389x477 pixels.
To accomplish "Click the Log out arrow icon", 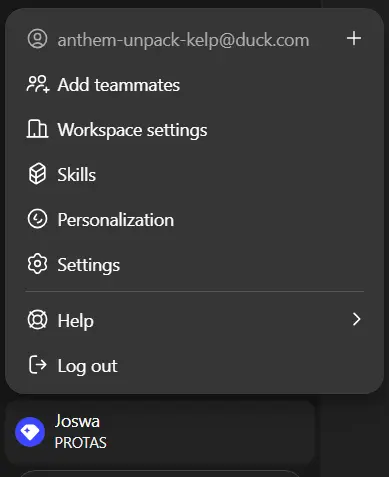I will tap(37, 365).
